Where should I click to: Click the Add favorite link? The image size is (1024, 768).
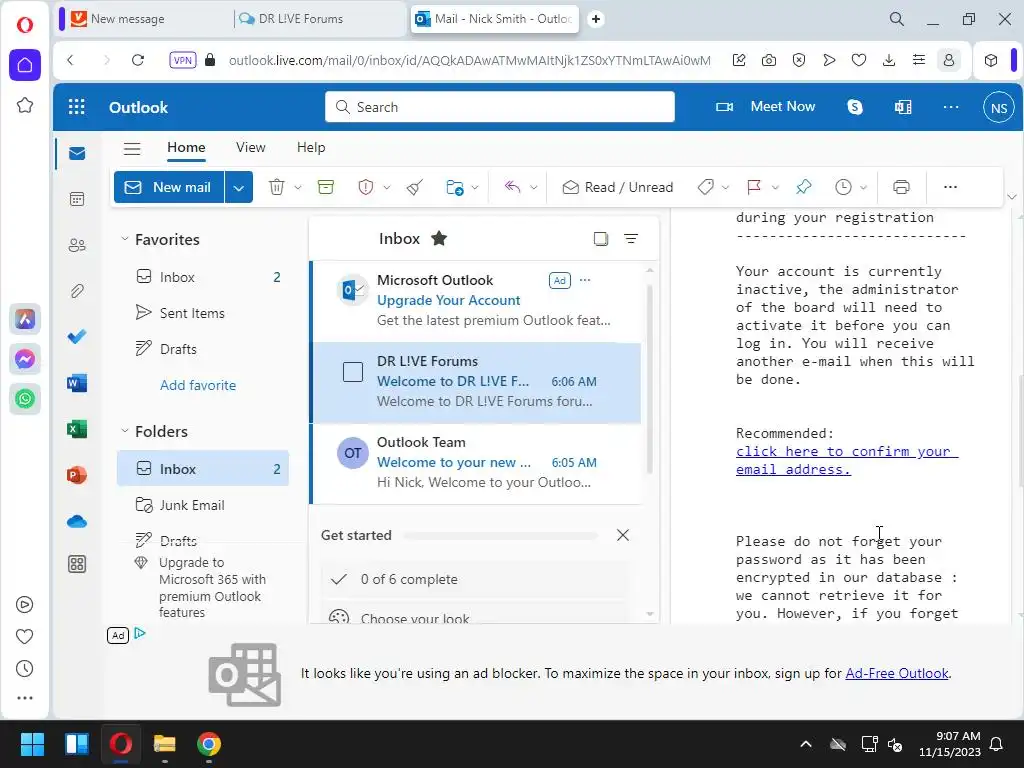[x=198, y=385]
